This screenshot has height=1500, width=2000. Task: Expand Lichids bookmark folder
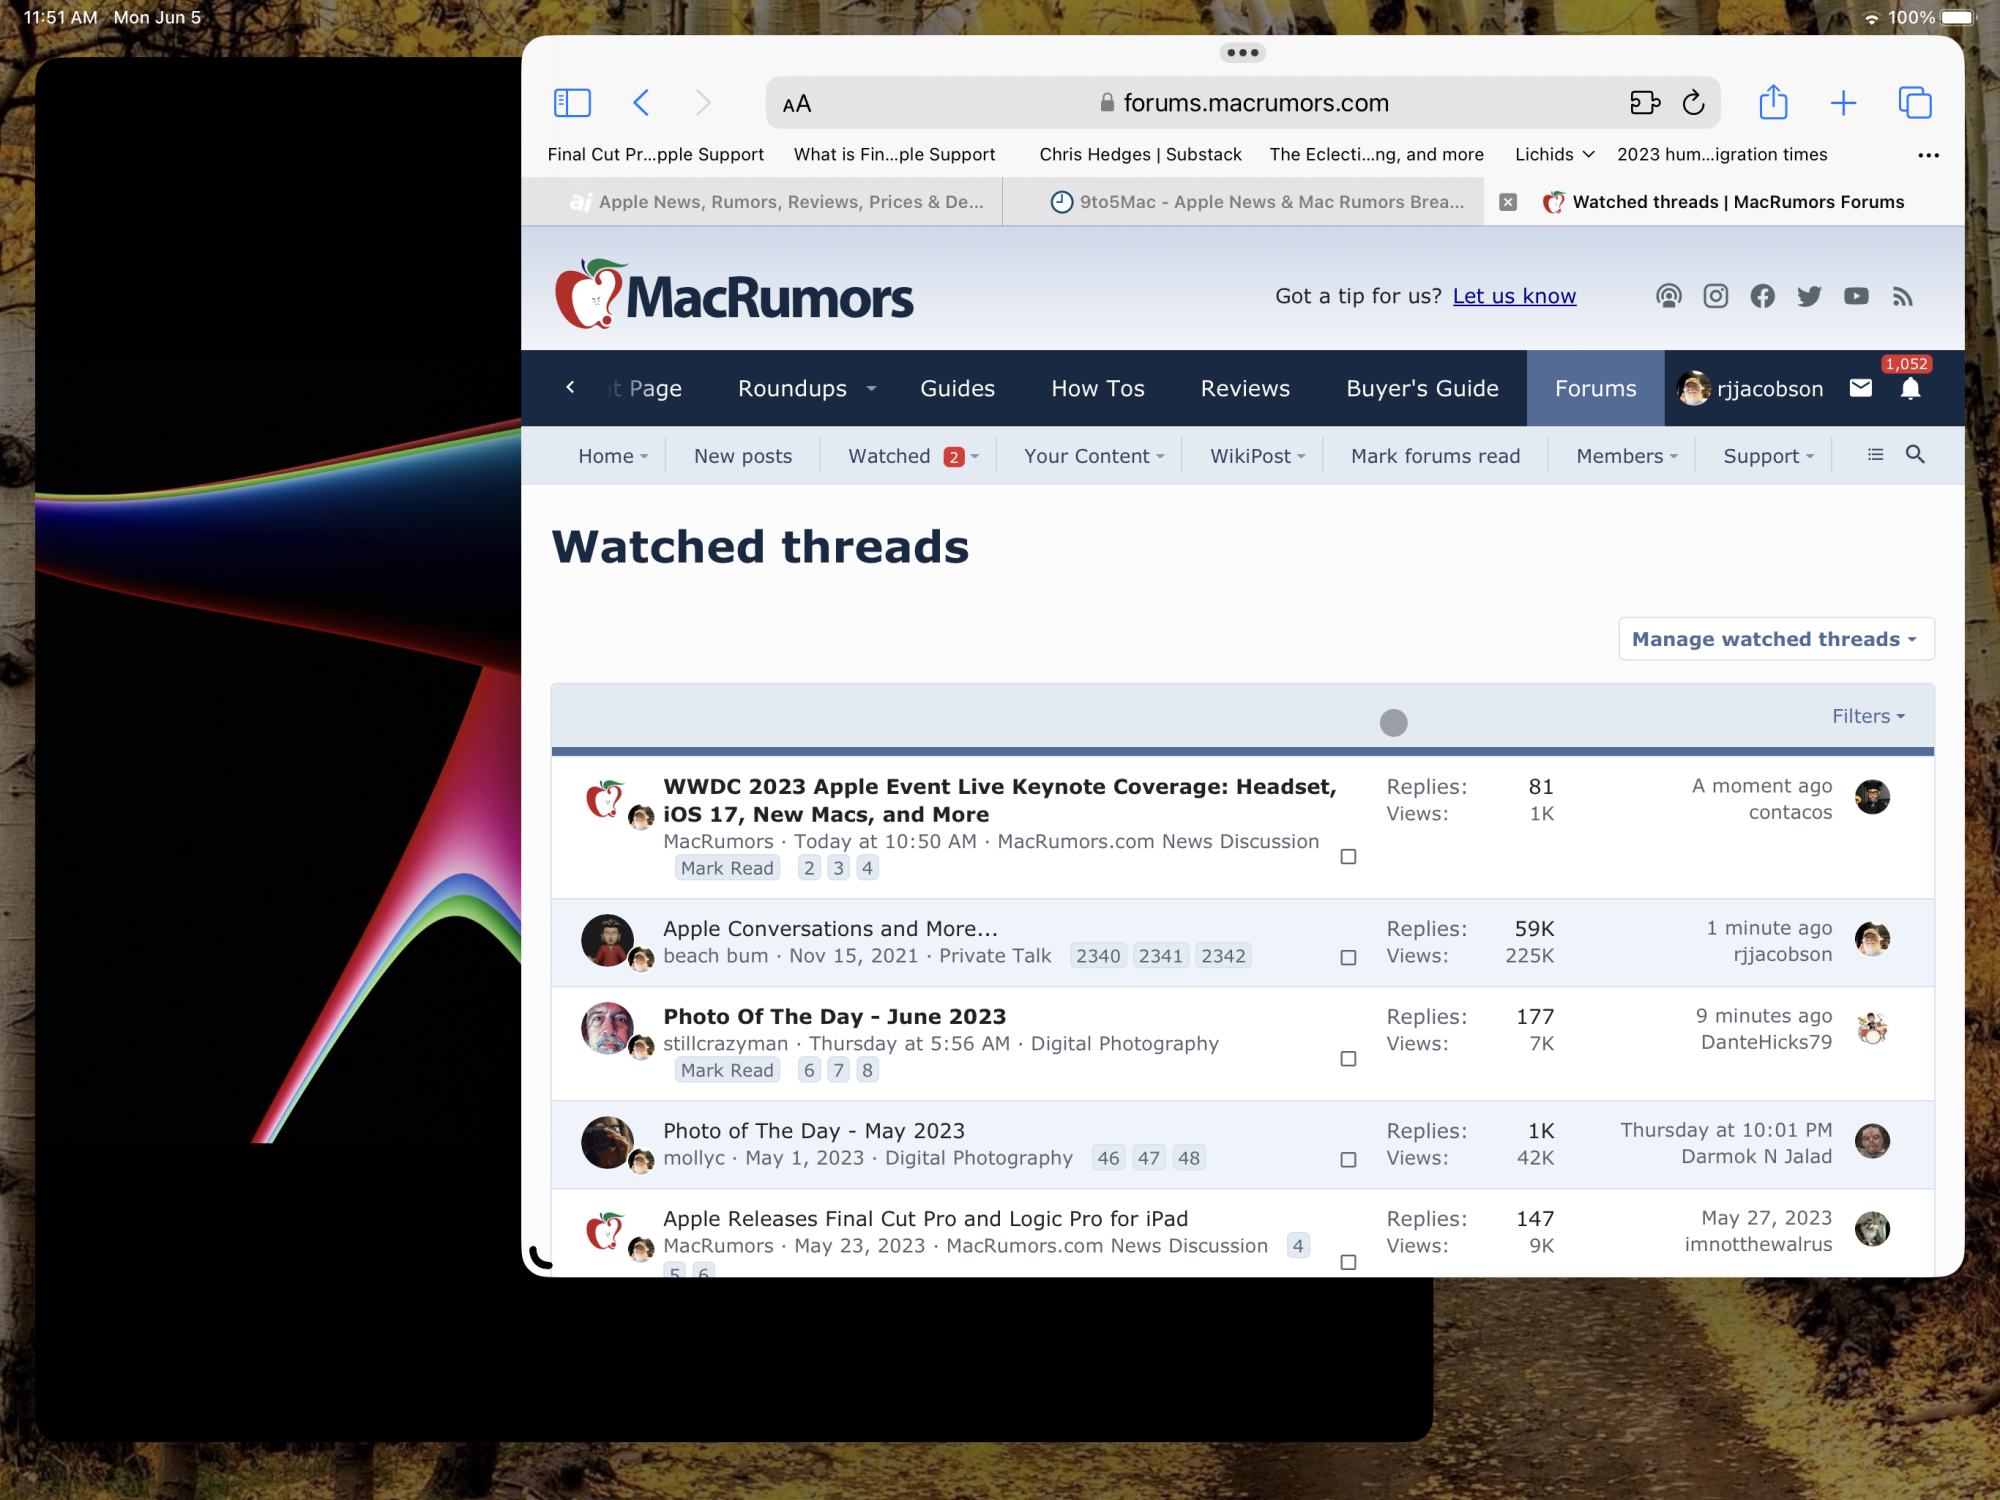(1554, 154)
